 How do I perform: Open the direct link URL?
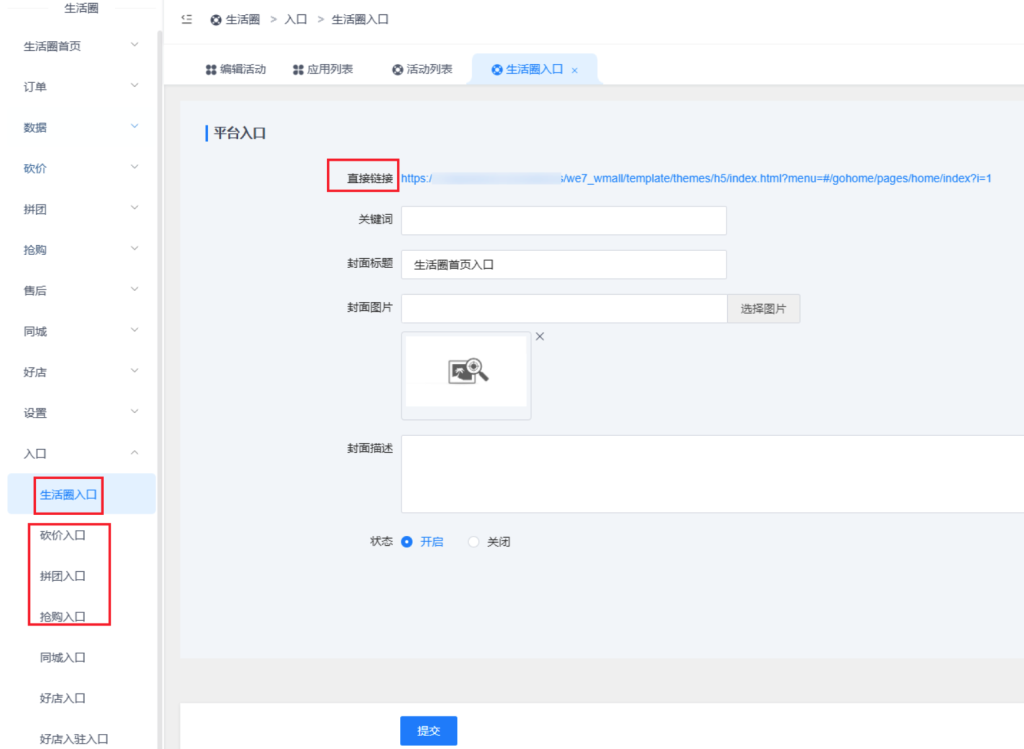pos(696,178)
